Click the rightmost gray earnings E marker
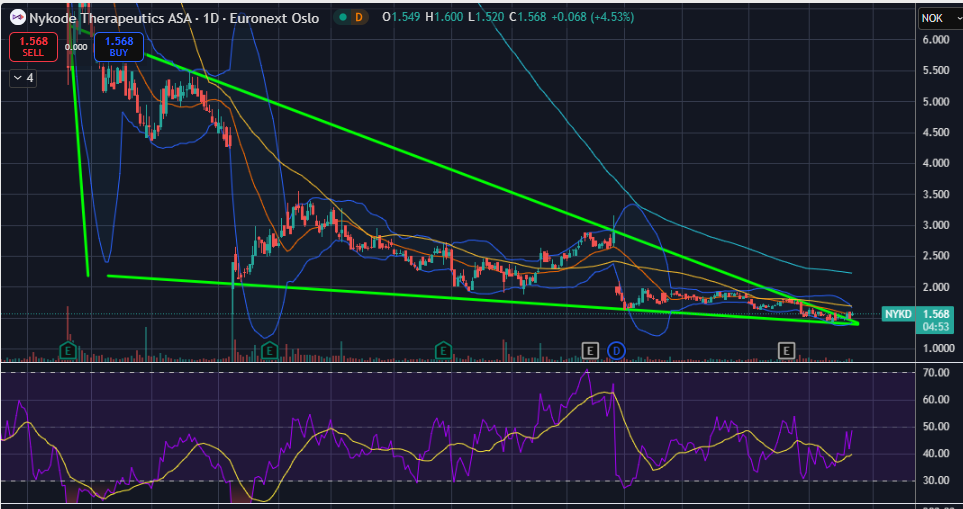Screen dimensions: 963x509 coord(787,350)
